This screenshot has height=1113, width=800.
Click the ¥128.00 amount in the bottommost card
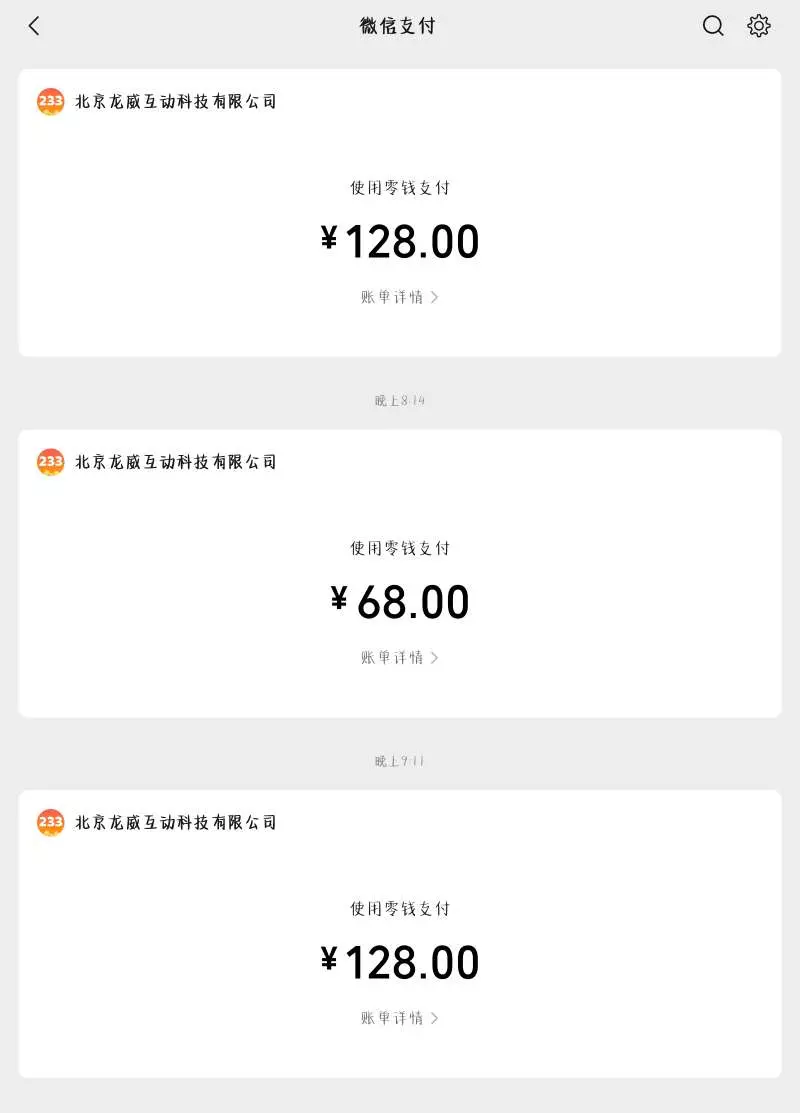(400, 963)
